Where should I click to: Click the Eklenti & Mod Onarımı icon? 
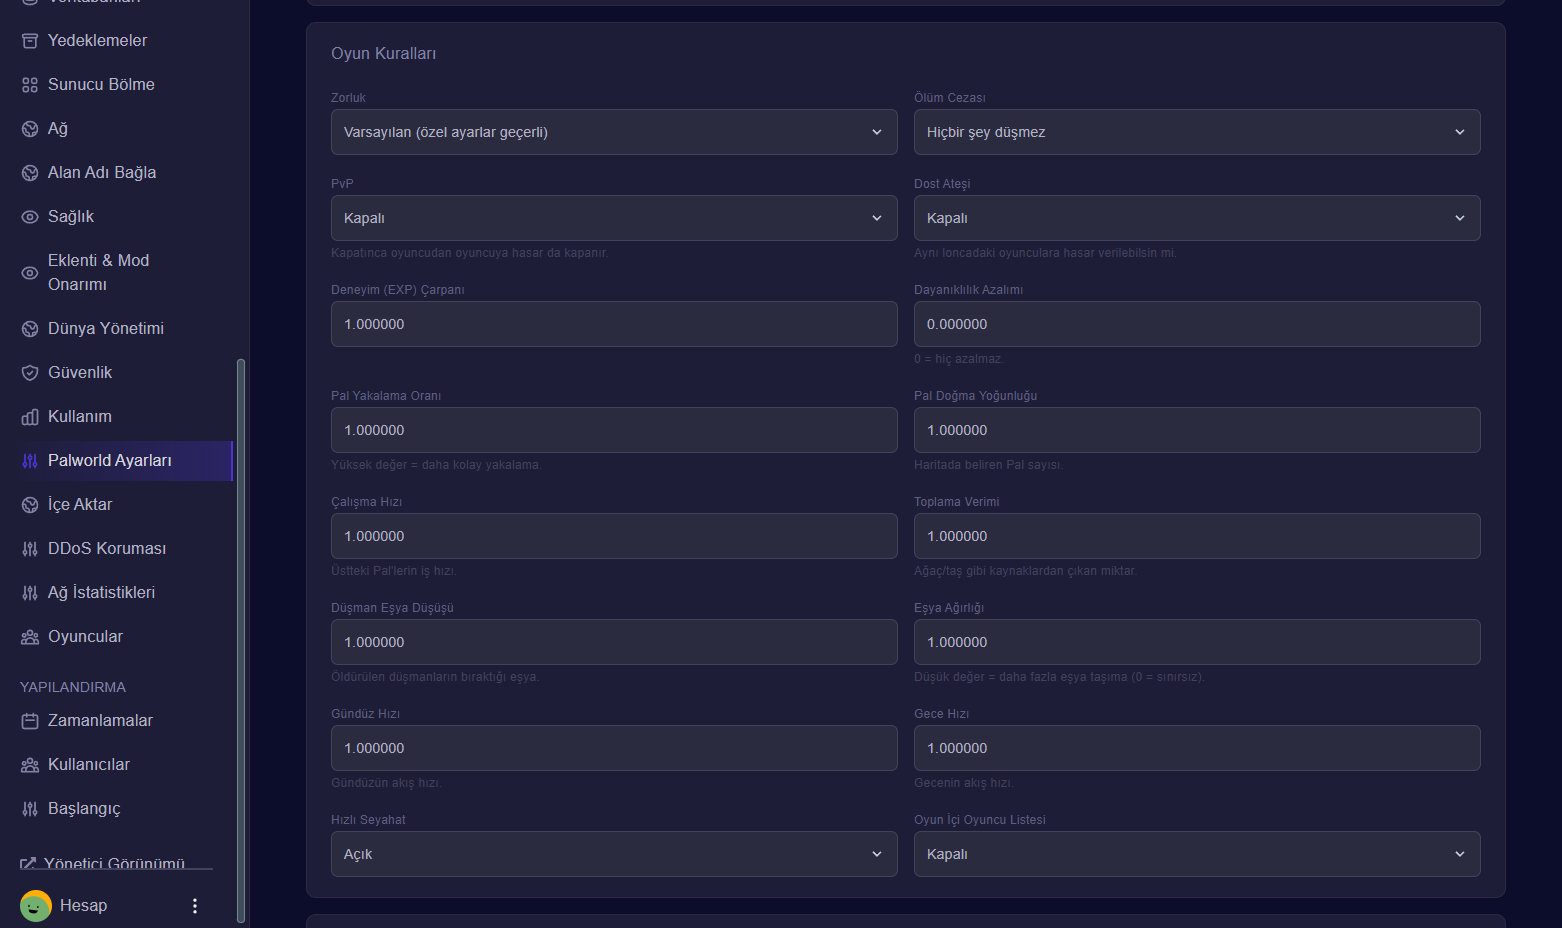pos(30,273)
